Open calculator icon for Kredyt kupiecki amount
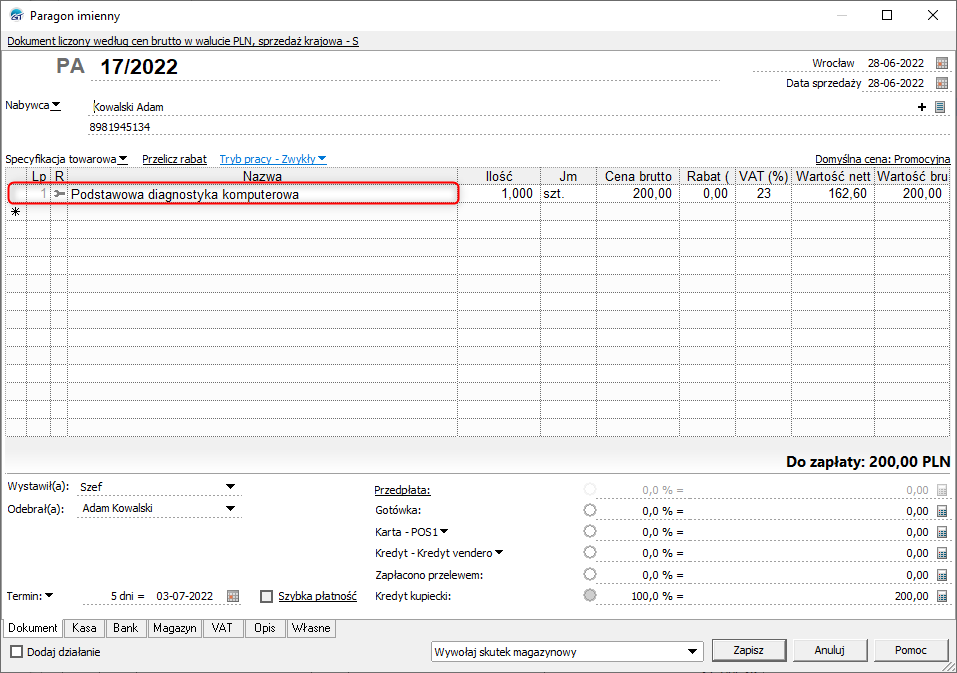 [942, 597]
